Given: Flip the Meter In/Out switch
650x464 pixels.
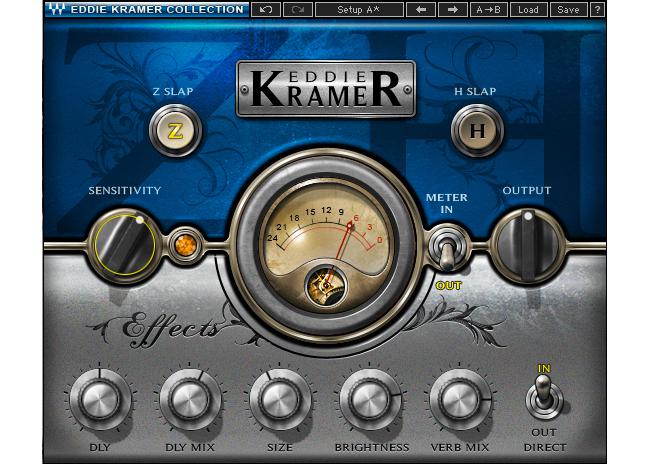Looking at the screenshot, I should (x=446, y=250).
